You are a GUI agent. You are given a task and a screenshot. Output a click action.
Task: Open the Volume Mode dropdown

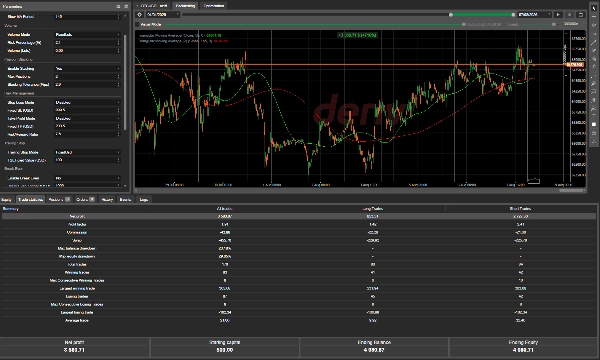[x=87, y=34]
